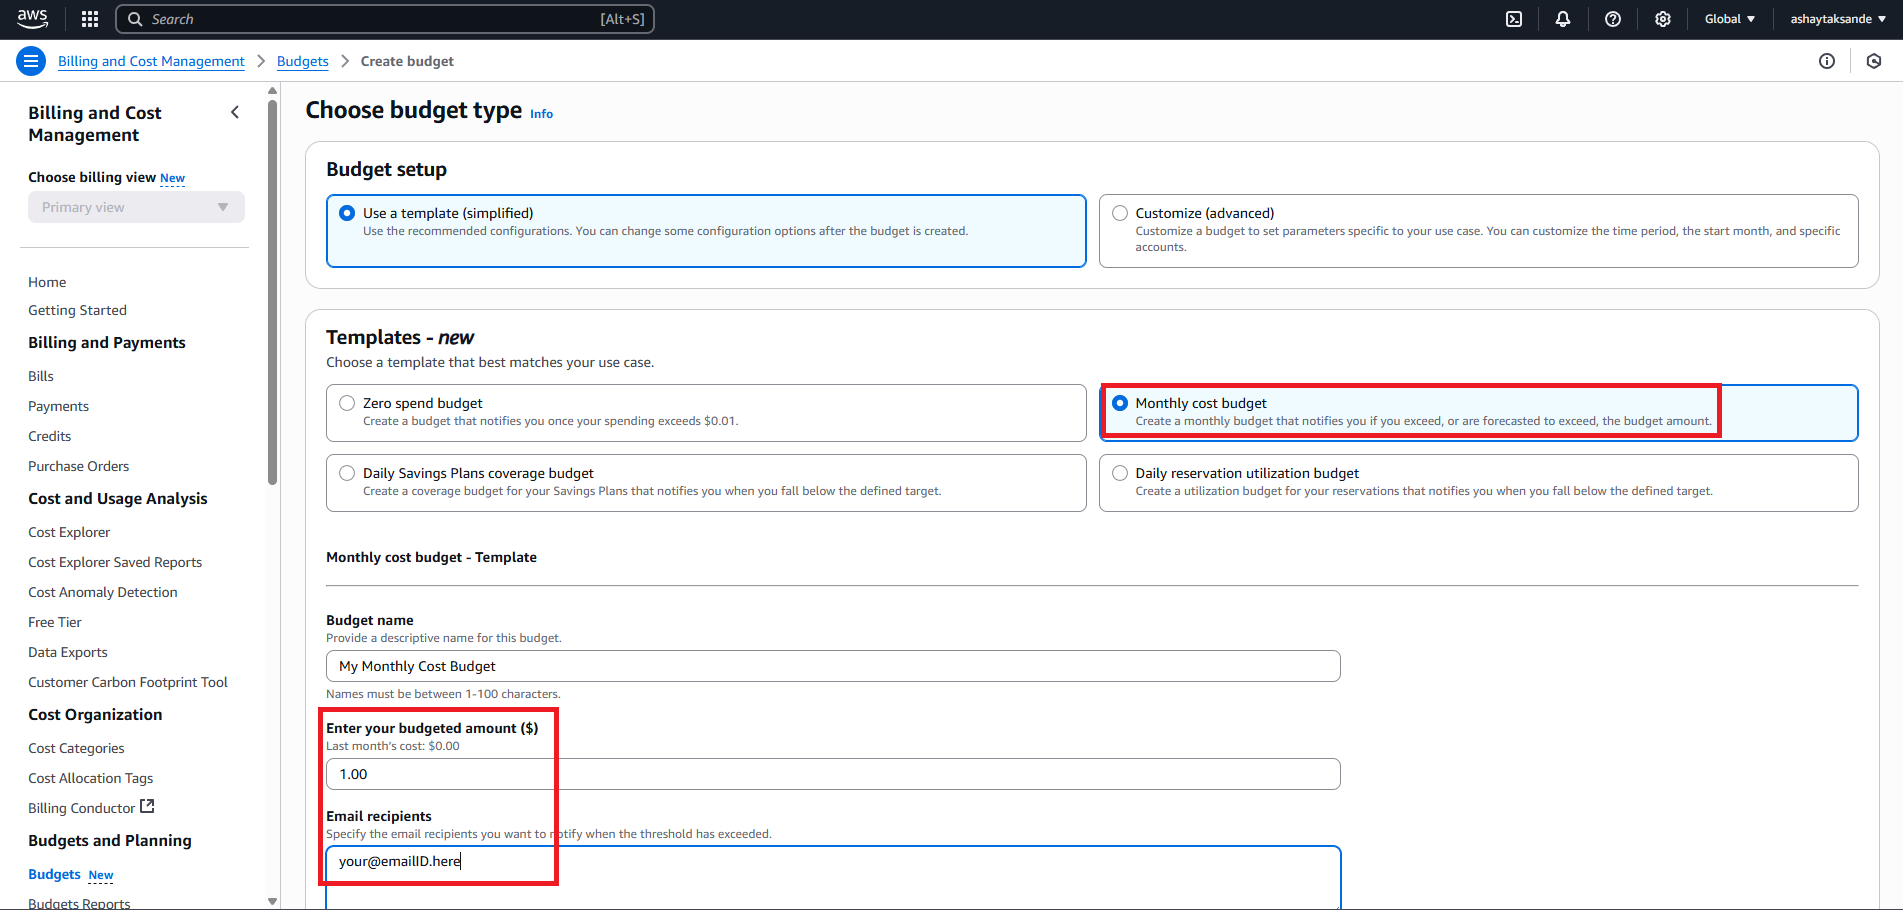This screenshot has width=1903, height=910.
Task: Click 'Monthly cost budget - Template' heading
Action: (x=431, y=557)
